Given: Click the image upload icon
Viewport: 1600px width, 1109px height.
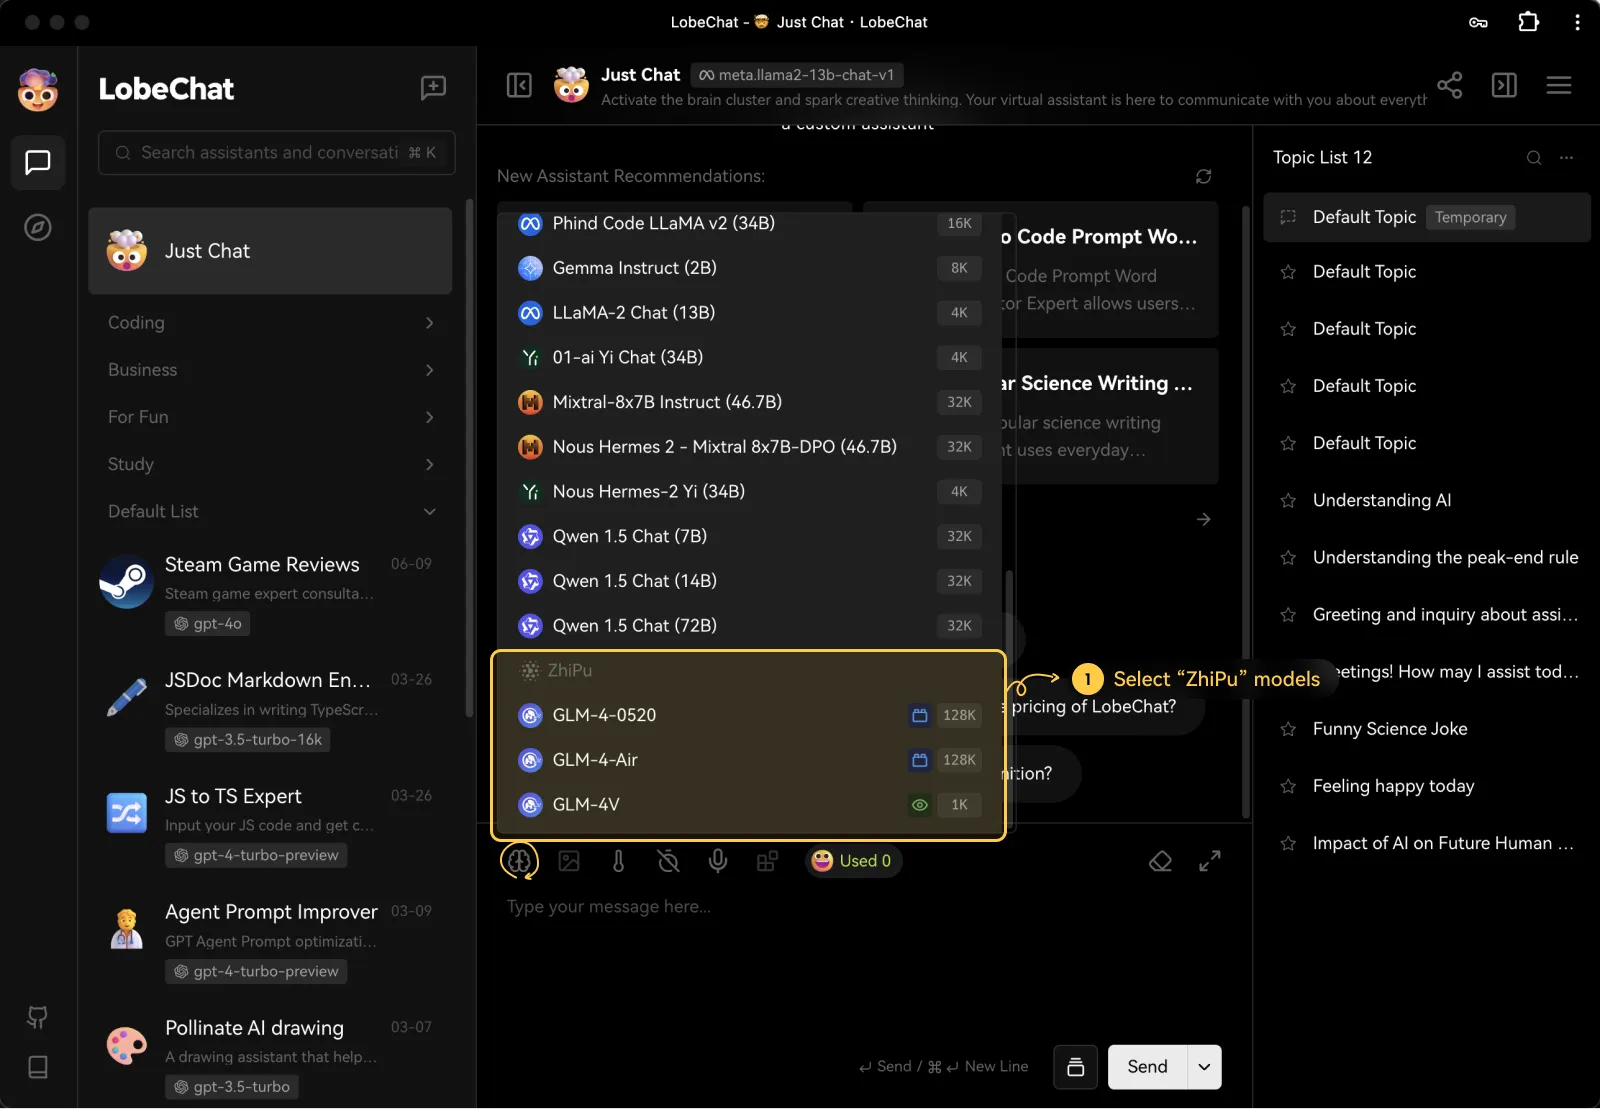Looking at the screenshot, I should pos(569,861).
